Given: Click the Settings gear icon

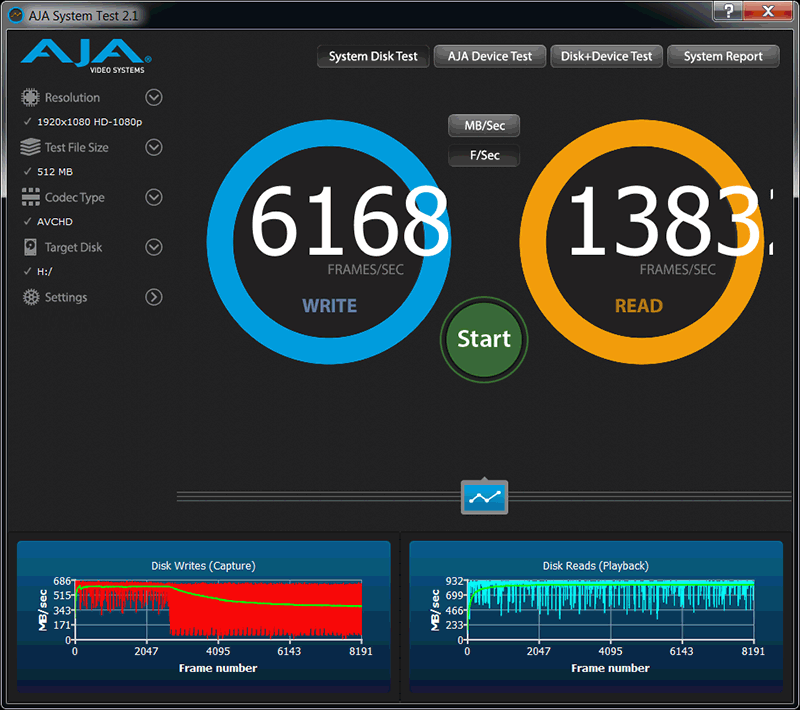Looking at the screenshot, I should 31,297.
